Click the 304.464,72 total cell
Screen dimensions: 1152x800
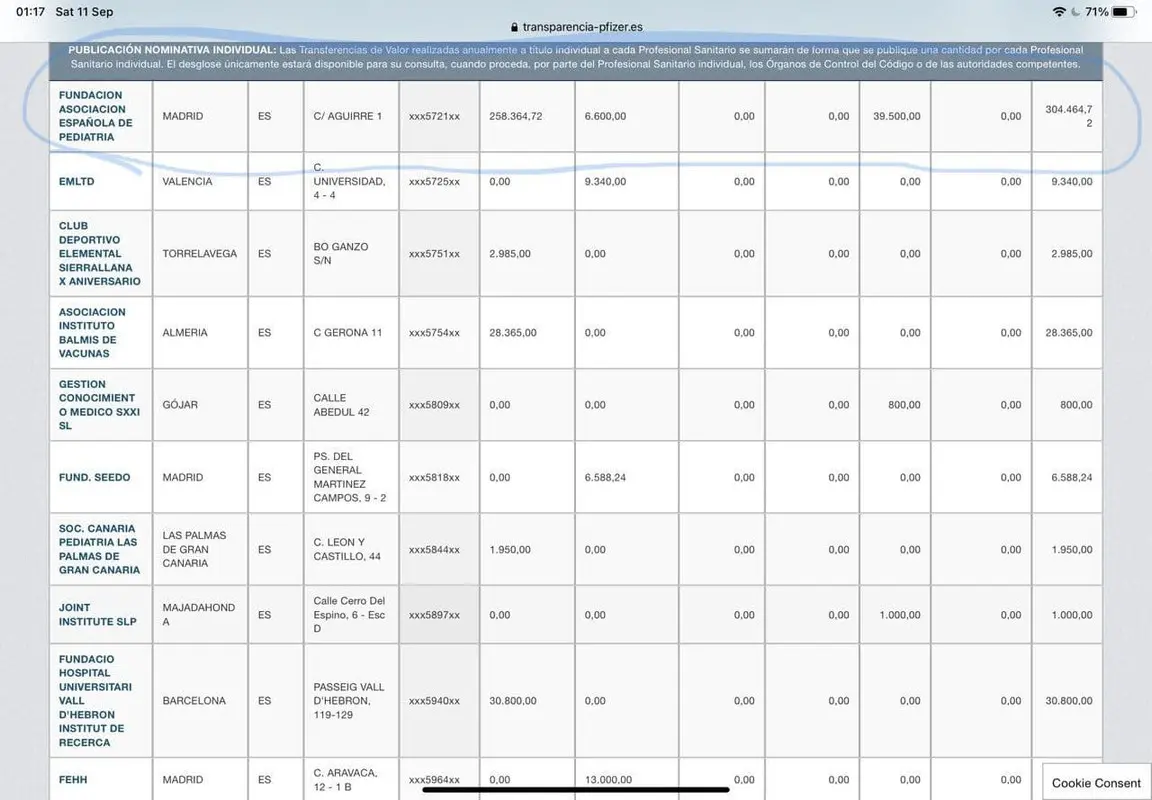click(x=1067, y=116)
